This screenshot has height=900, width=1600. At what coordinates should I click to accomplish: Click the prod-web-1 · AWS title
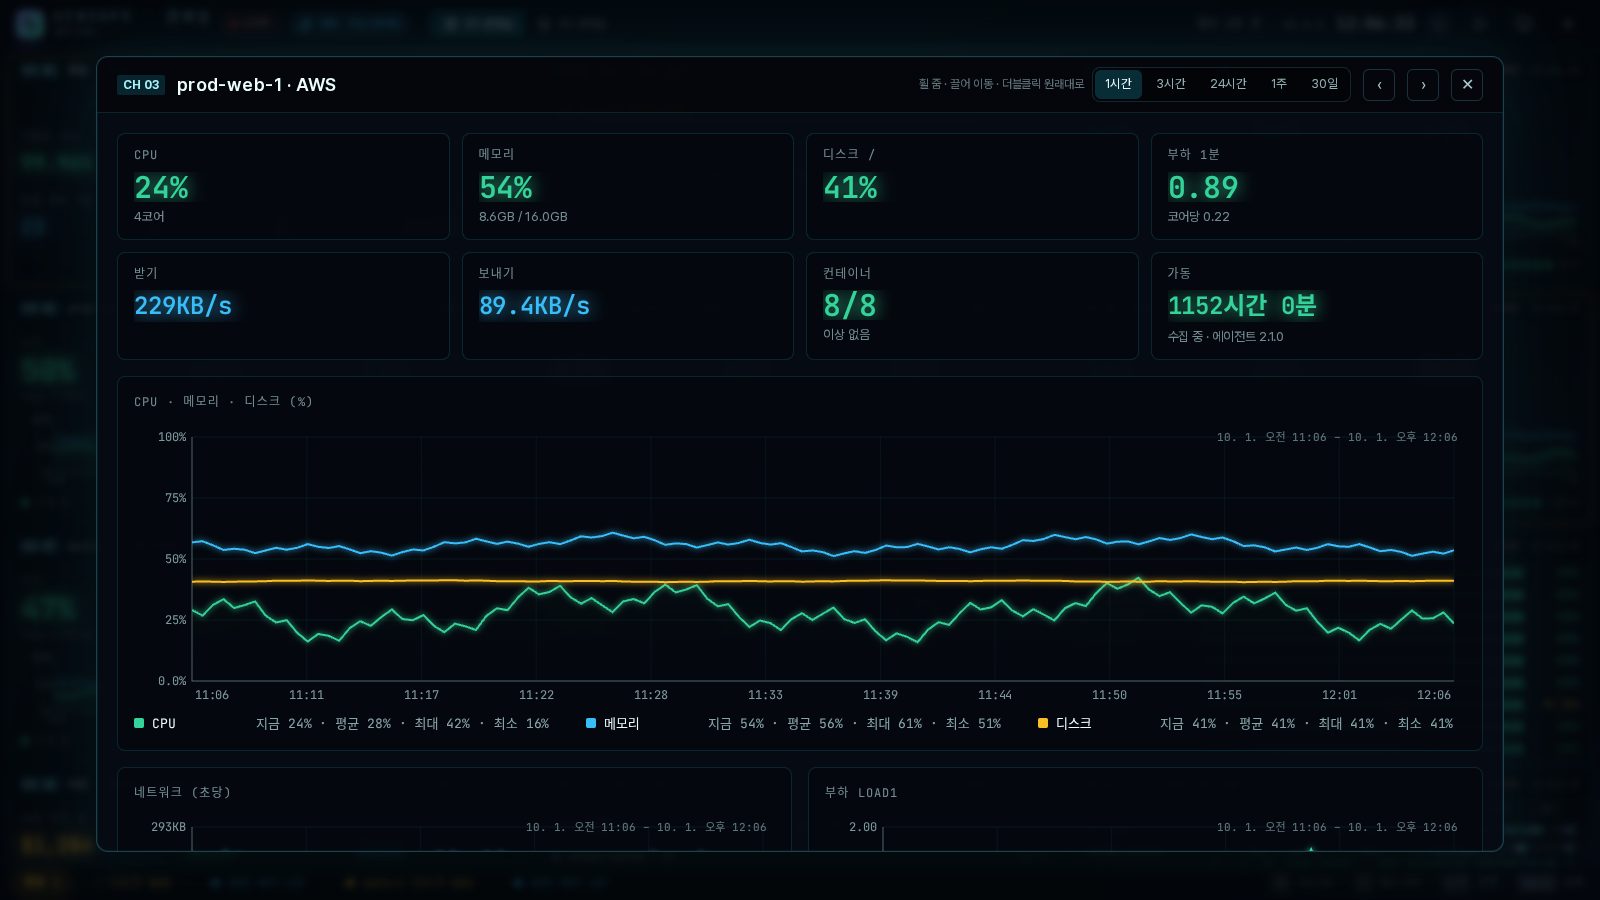click(256, 85)
